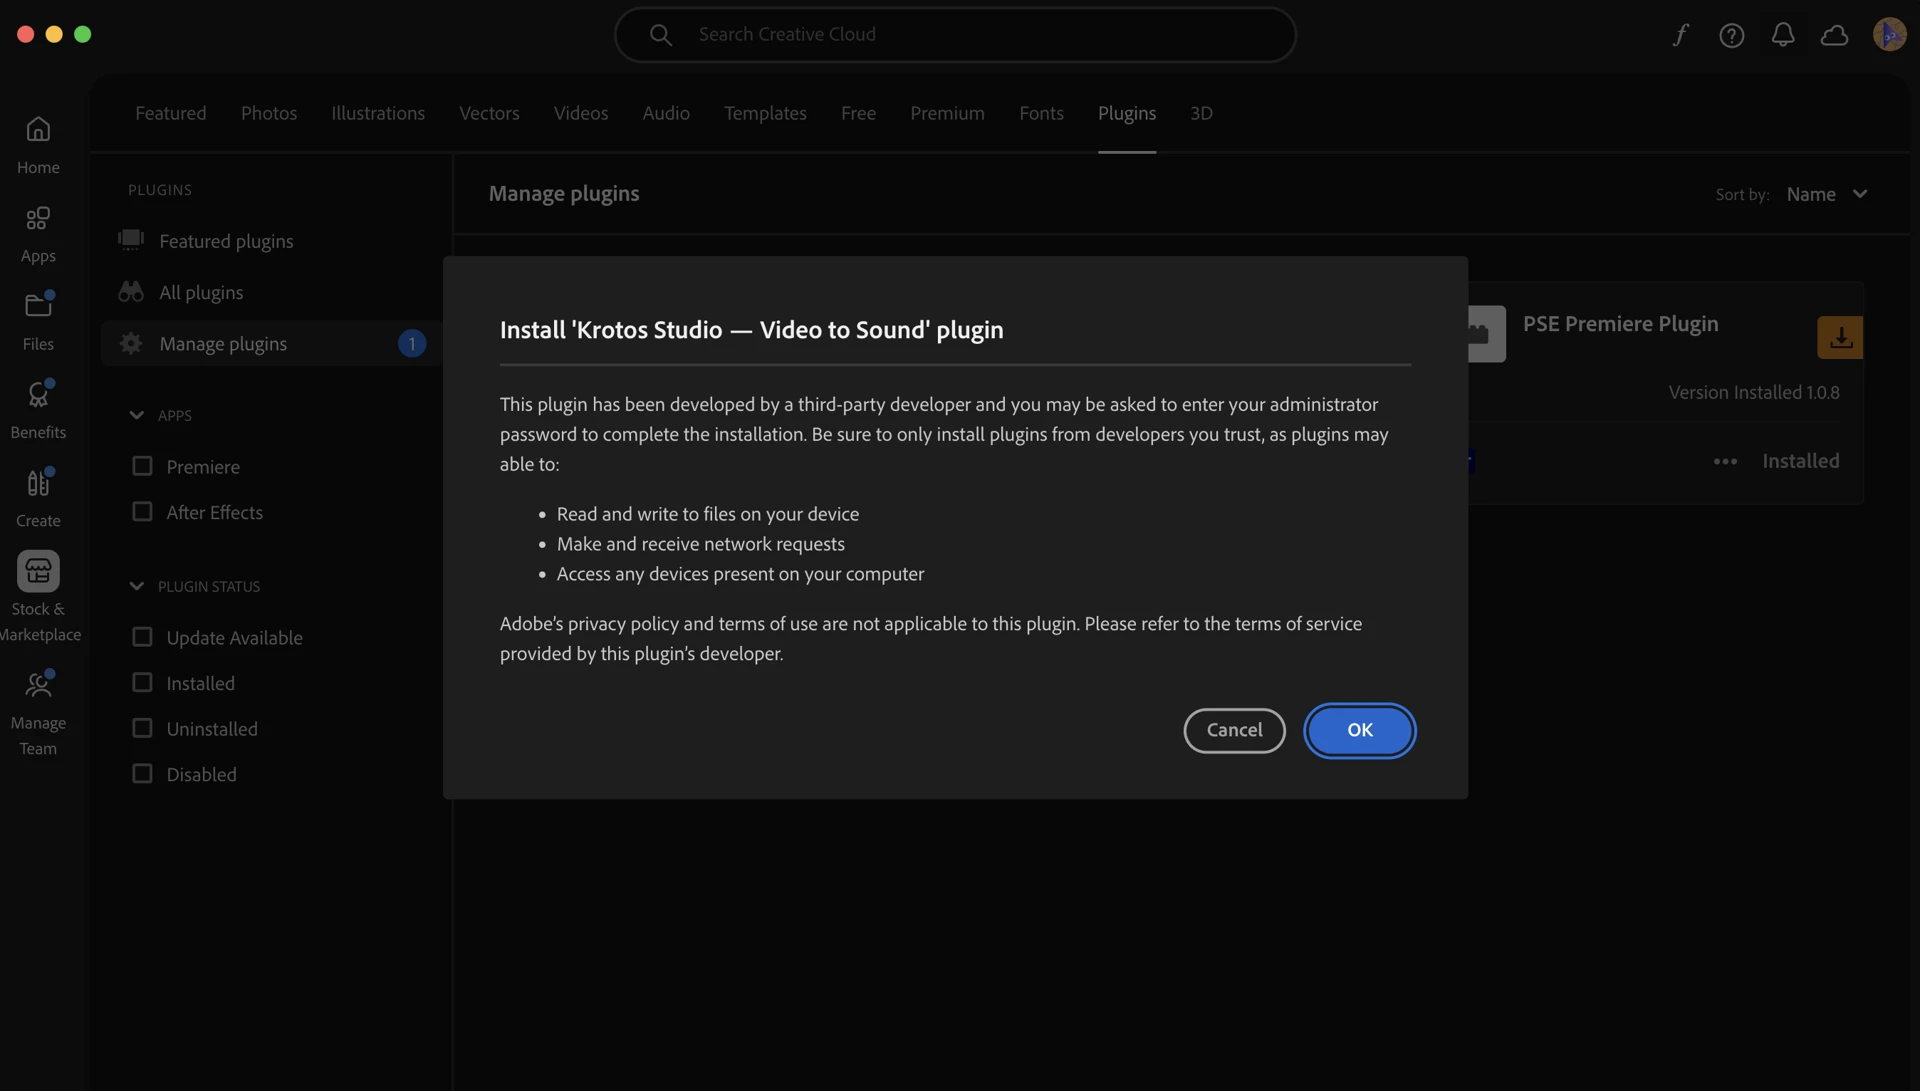Switch to the Photos tab

(269, 113)
